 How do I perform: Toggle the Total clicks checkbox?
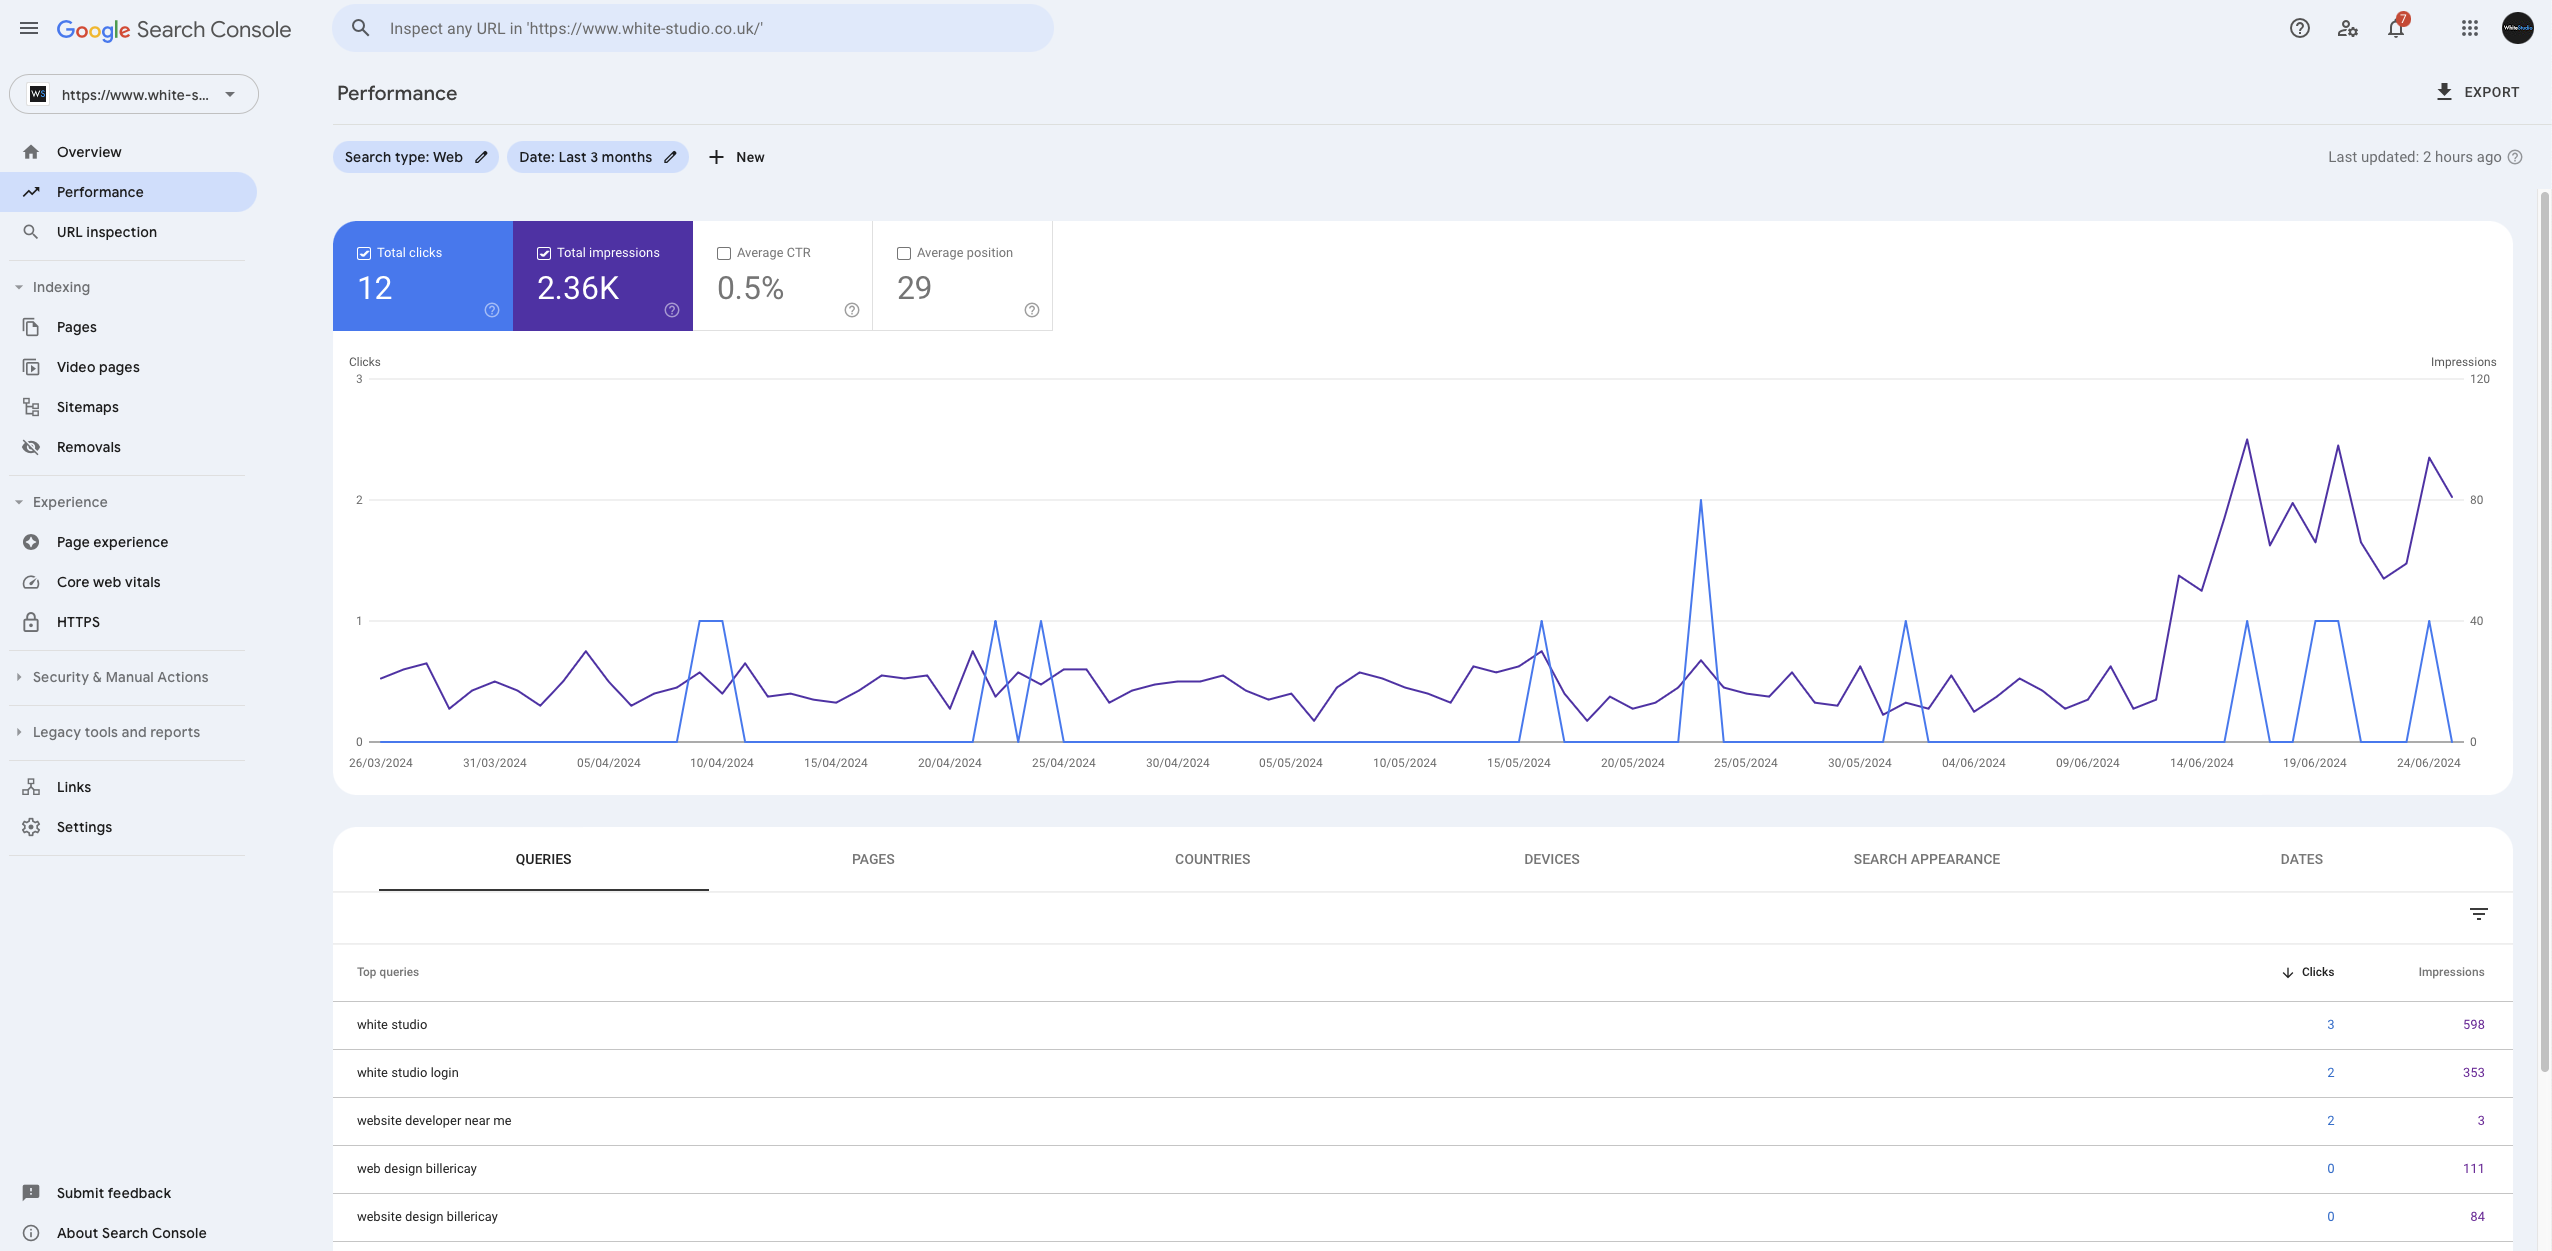point(365,254)
